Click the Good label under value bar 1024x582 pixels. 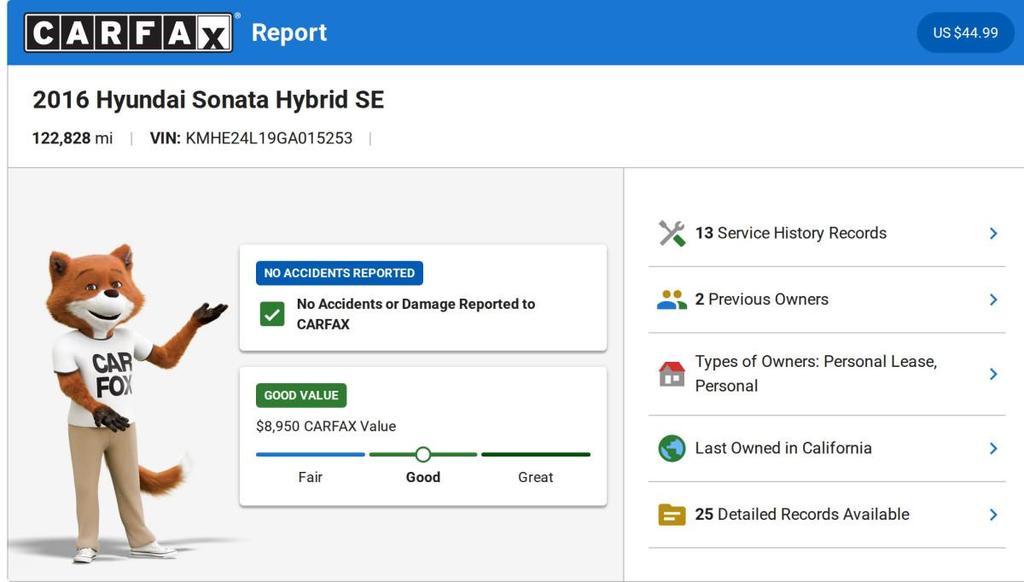click(423, 477)
